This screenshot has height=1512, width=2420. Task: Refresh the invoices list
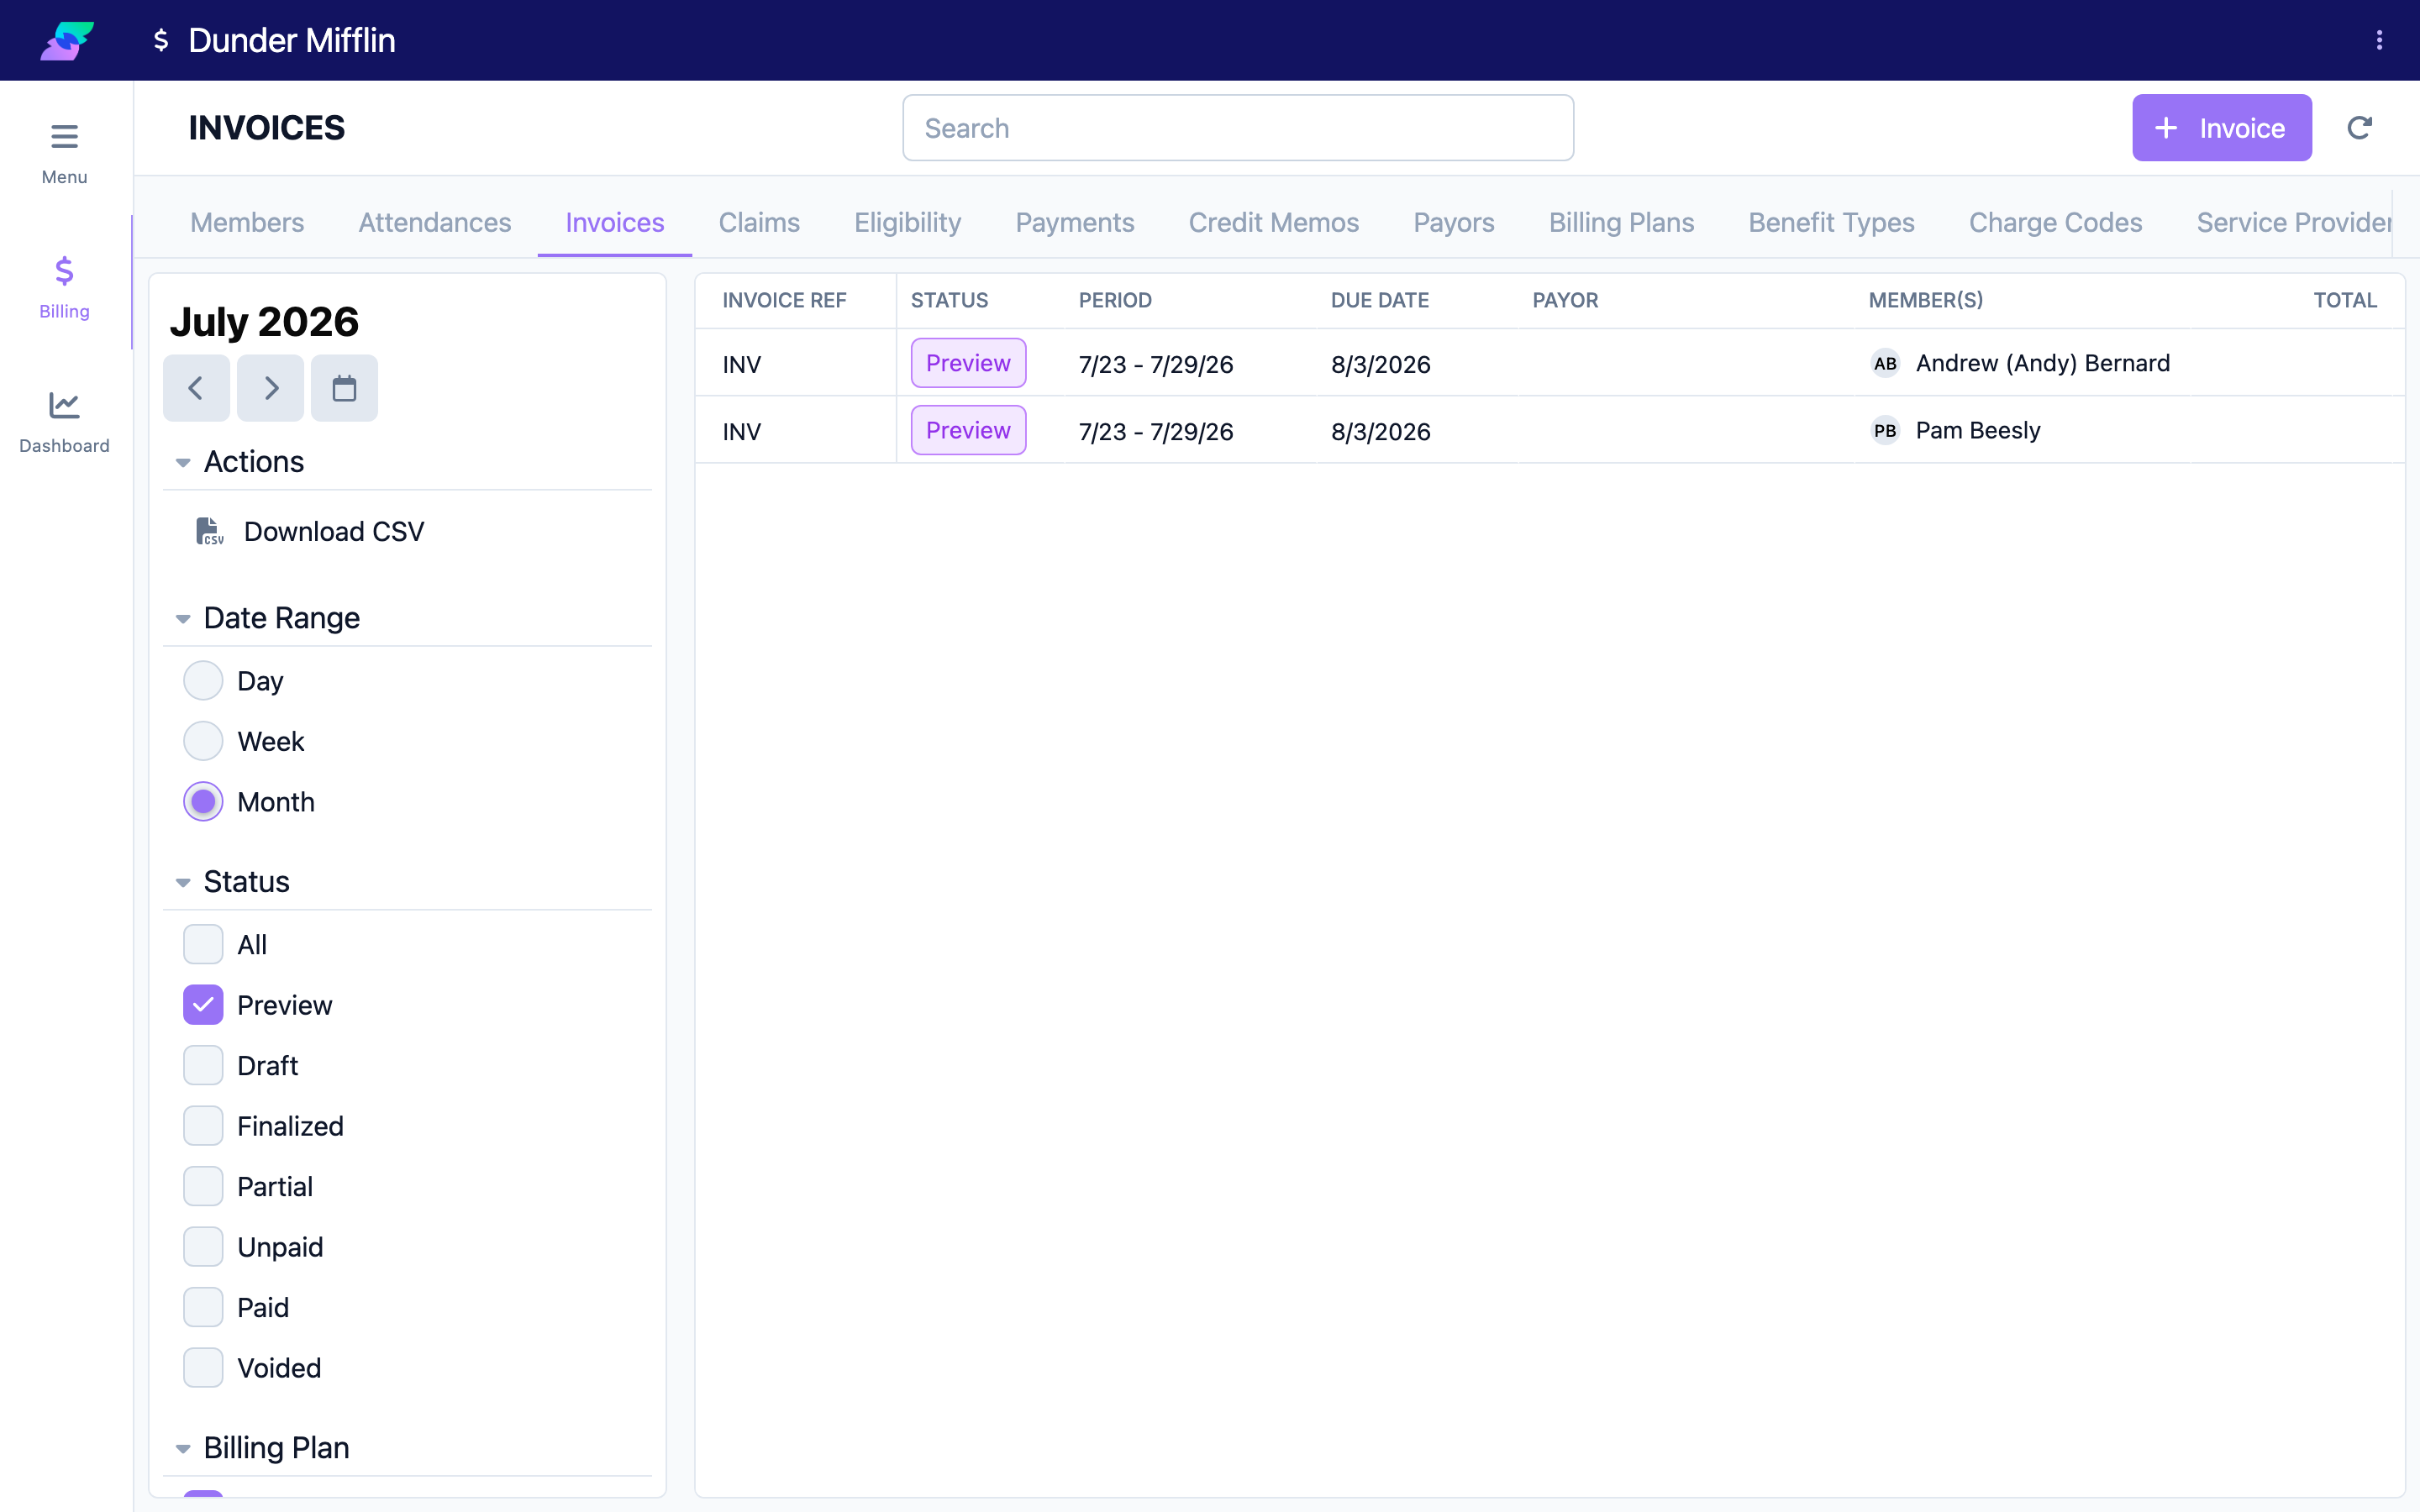2359,128
